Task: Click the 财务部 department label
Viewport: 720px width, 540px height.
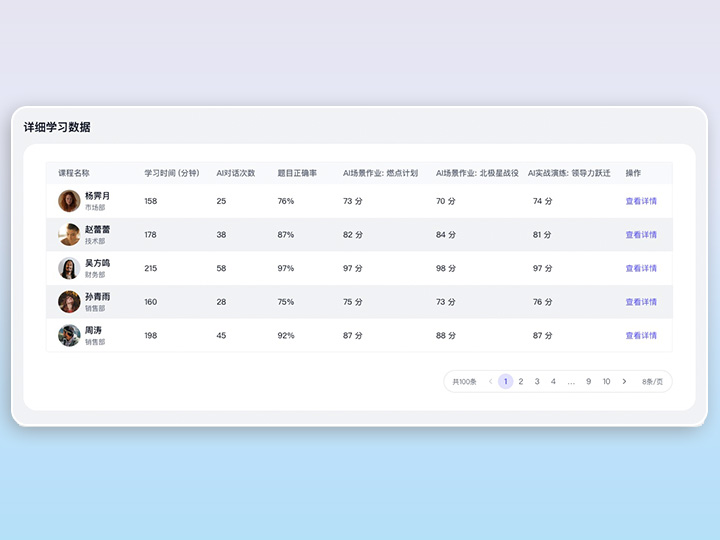Action: coord(95,275)
